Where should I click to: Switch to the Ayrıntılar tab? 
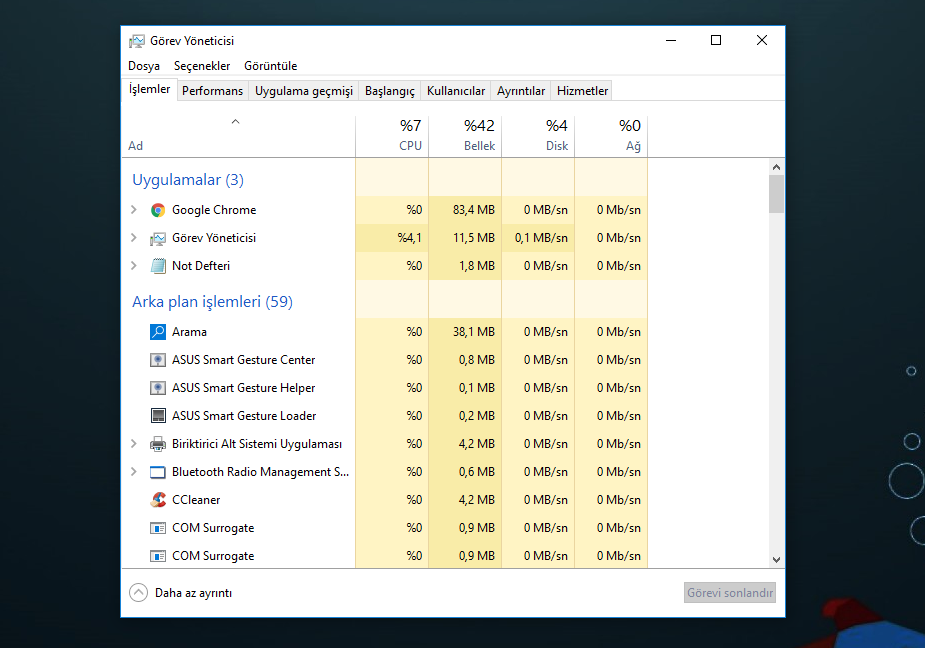tap(521, 91)
